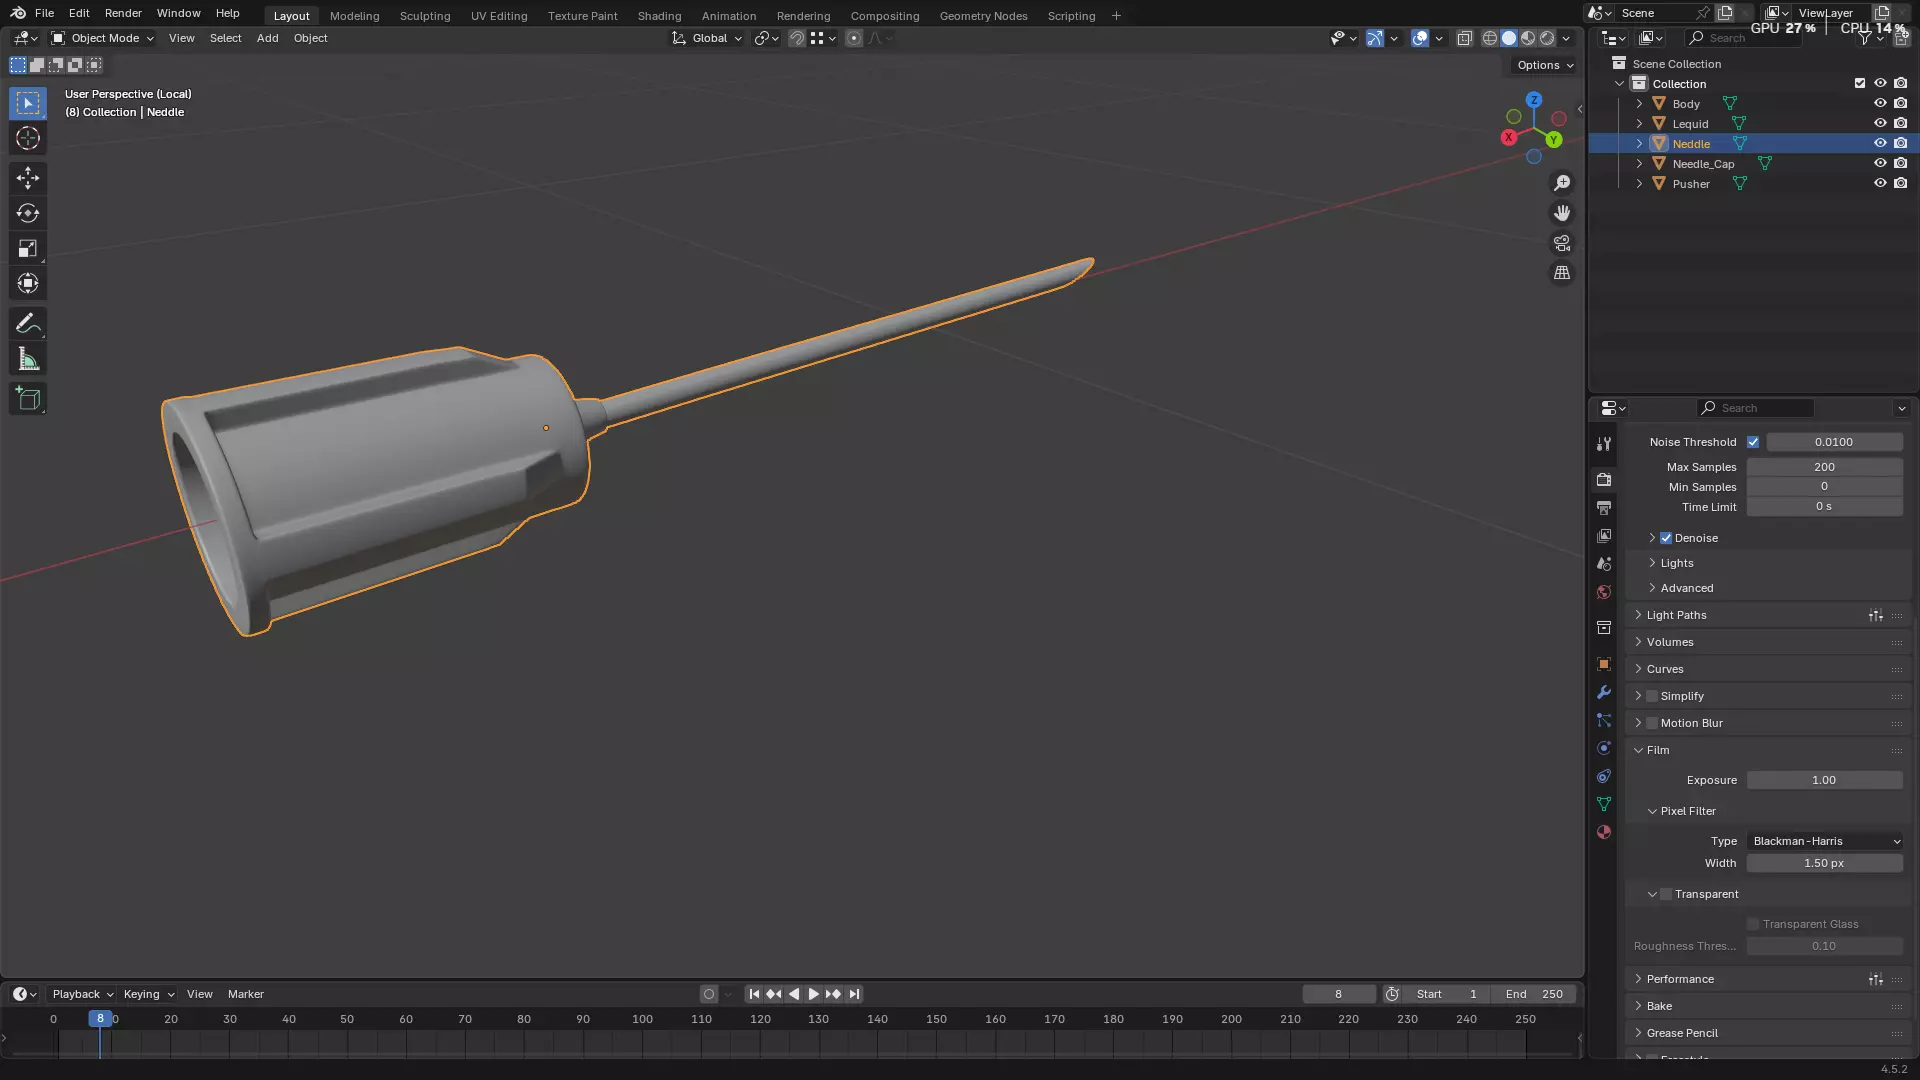Hide the Neddle object in viewport
The image size is (1920, 1080).
[x=1880, y=143]
